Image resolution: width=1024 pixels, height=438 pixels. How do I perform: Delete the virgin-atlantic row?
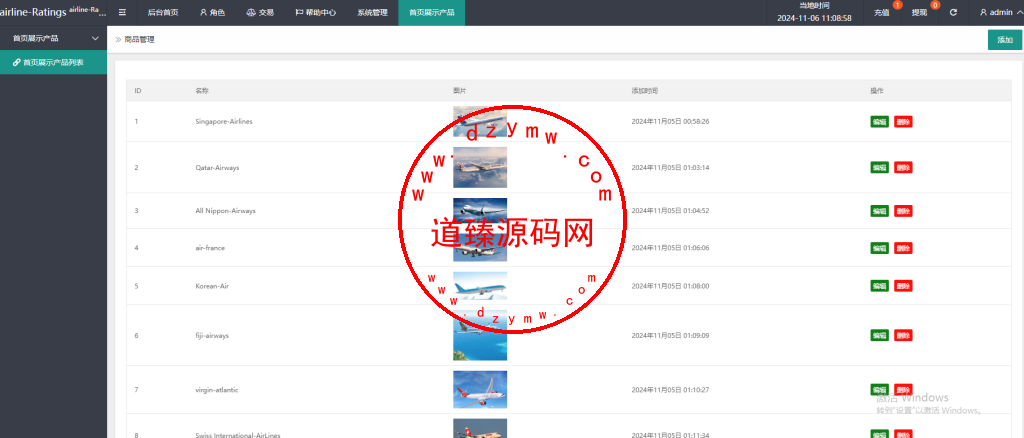903,390
